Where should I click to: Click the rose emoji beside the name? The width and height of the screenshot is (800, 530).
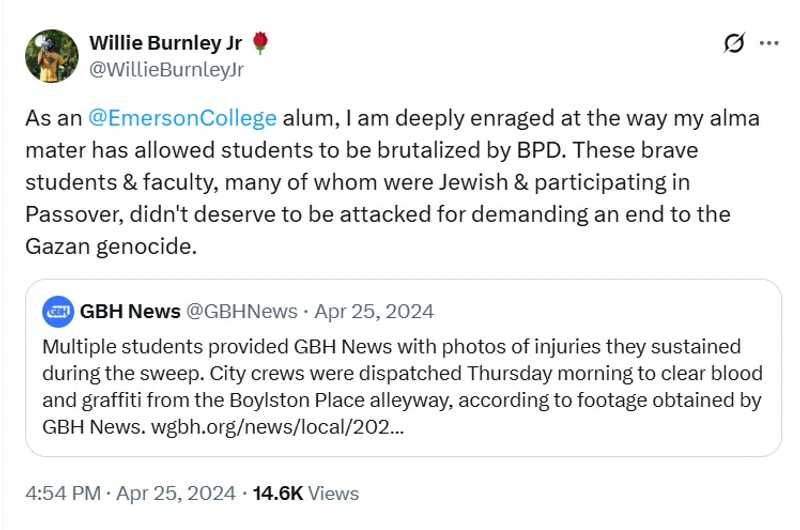[260, 42]
